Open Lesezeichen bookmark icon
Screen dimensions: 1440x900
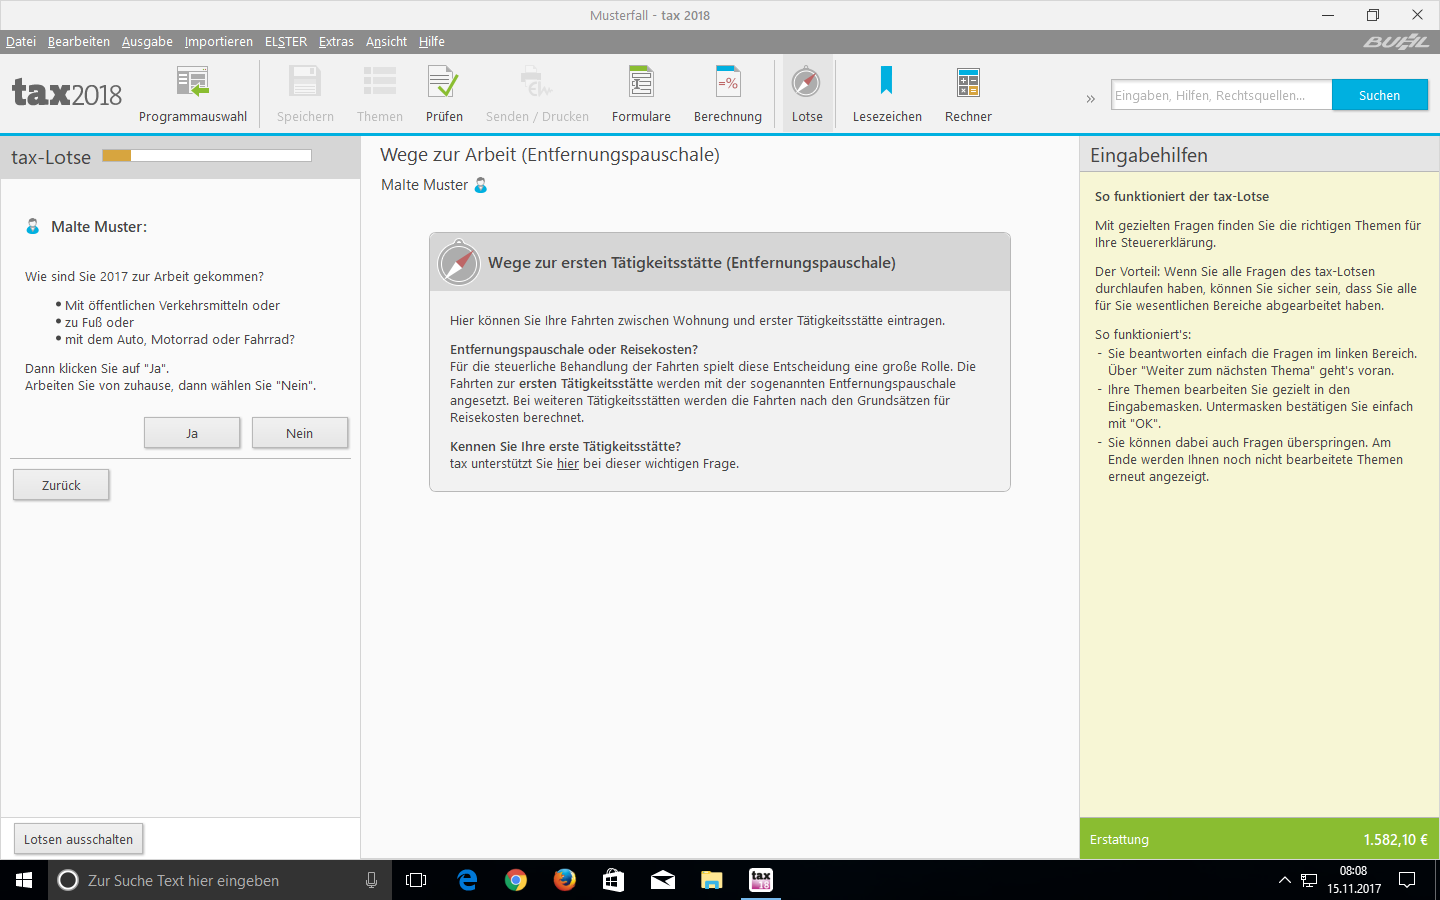887,94
